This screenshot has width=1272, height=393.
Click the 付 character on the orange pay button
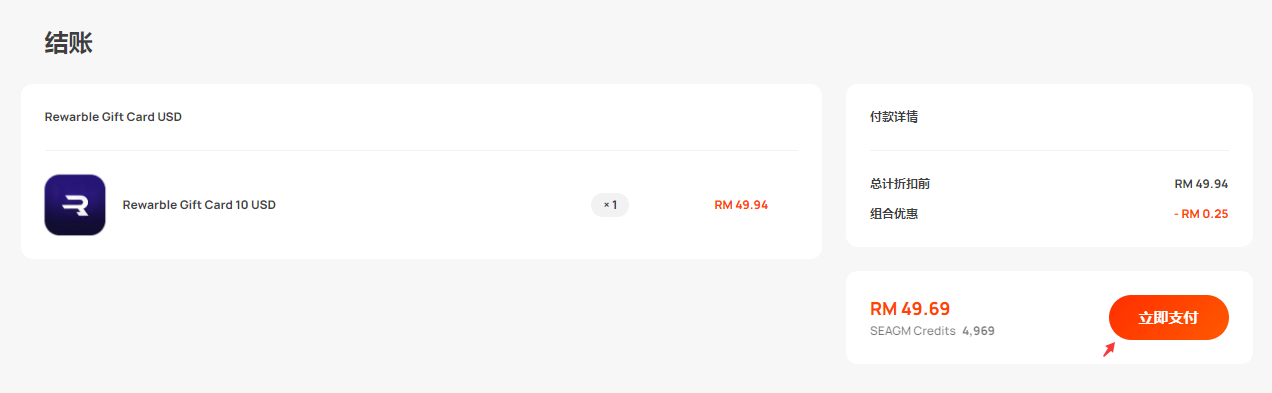pos(1191,318)
